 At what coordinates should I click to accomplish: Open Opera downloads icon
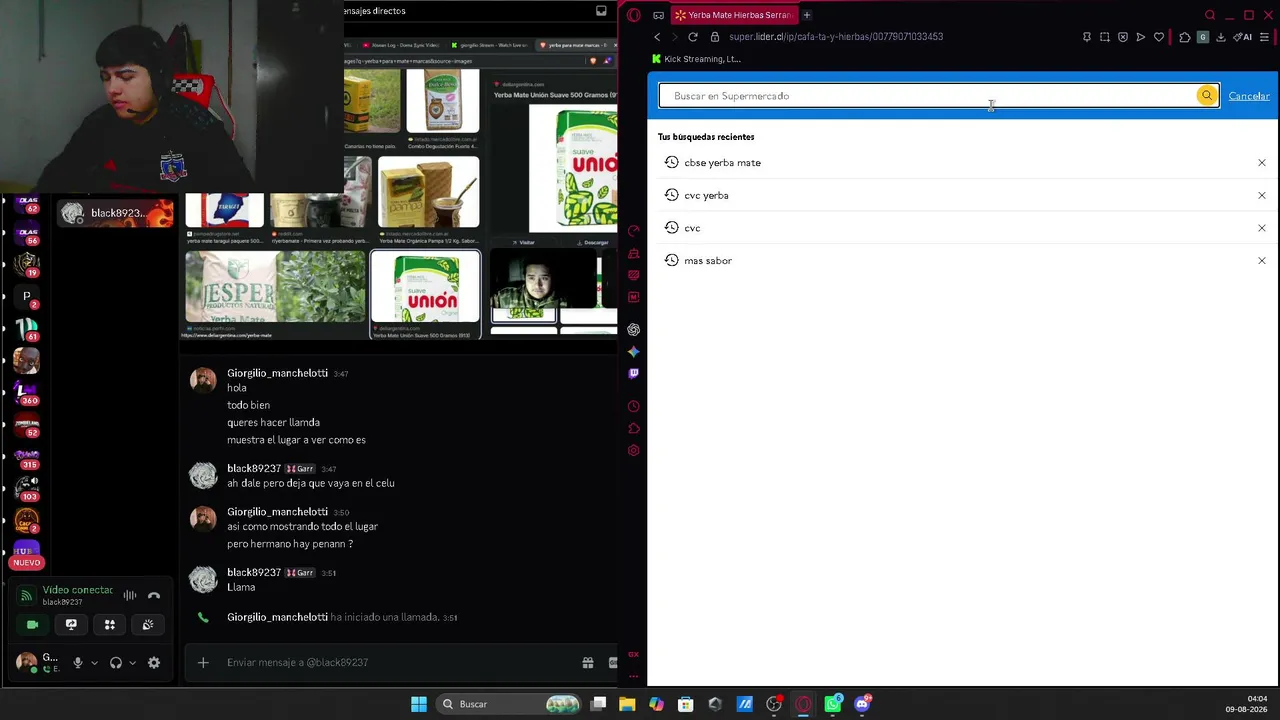[x=1221, y=37]
